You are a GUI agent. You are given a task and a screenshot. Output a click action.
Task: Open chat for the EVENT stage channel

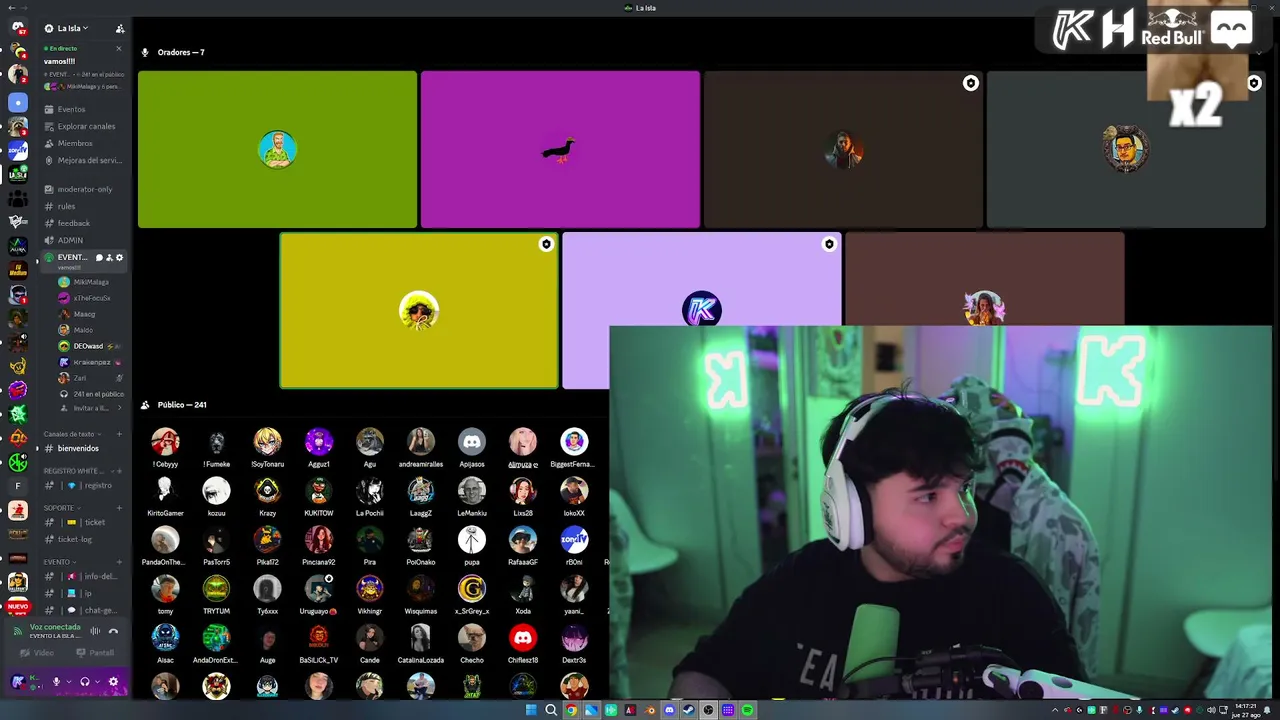99,258
